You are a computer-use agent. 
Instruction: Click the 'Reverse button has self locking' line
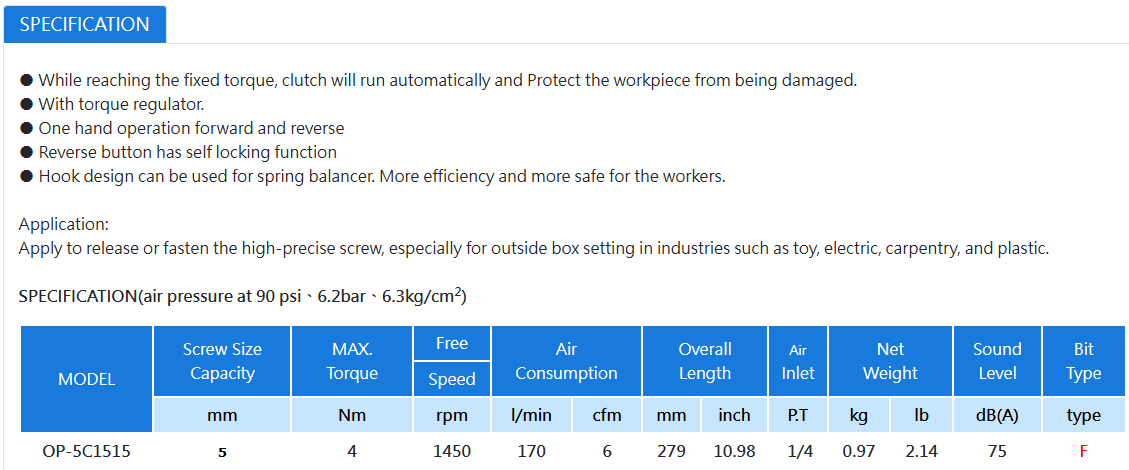tap(178, 152)
